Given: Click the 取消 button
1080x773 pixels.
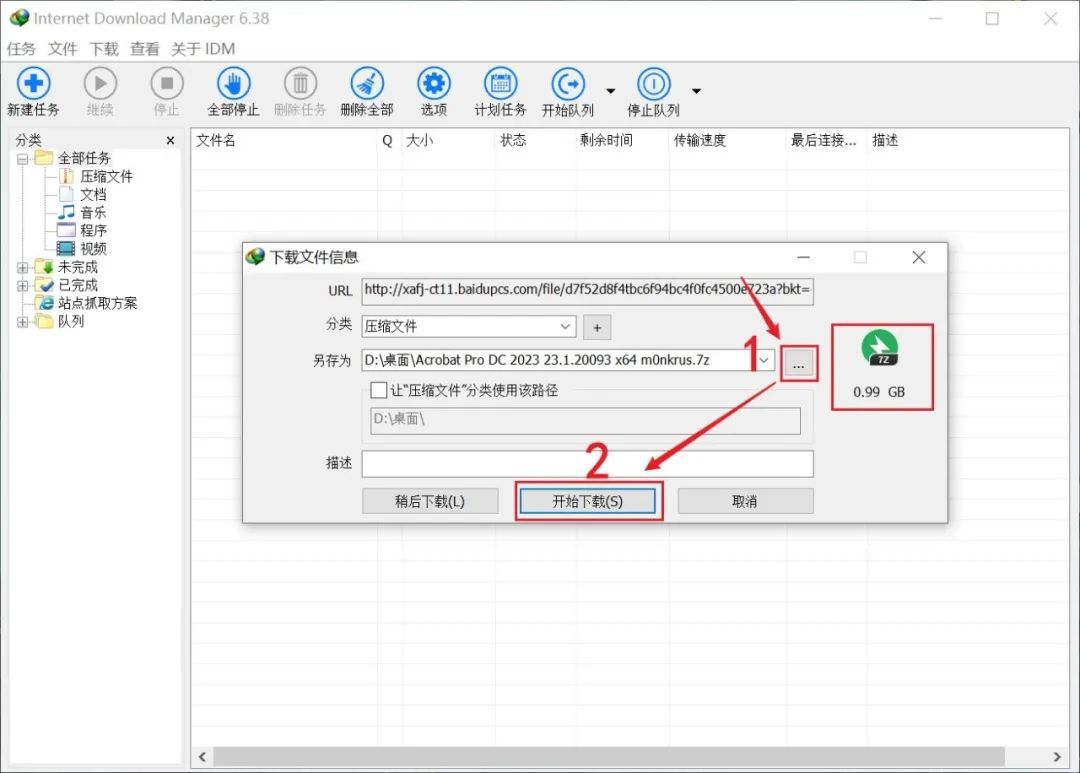Looking at the screenshot, I should click(x=745, y=502).
